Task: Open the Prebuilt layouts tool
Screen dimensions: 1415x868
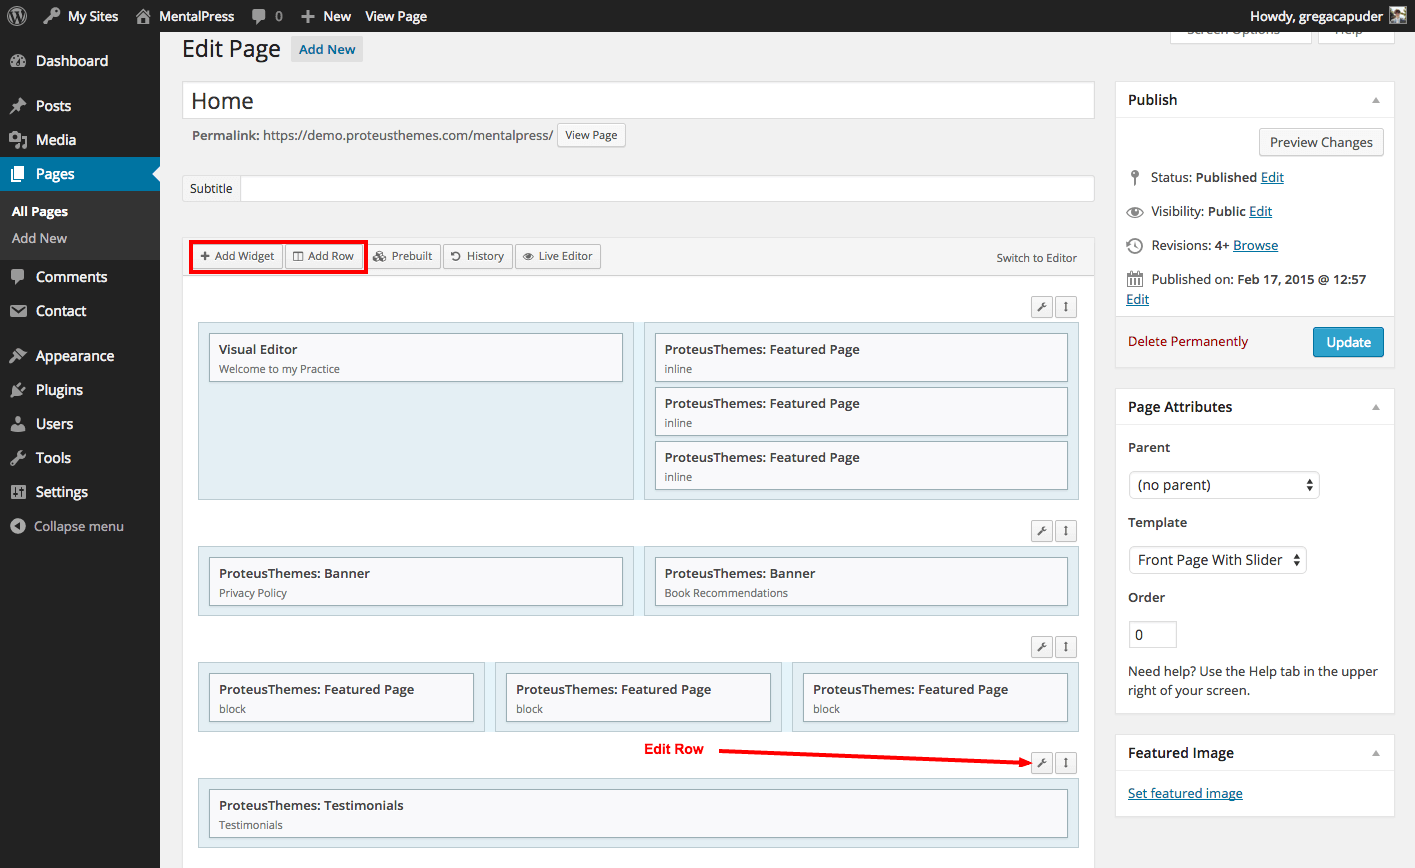Action: click(403, 256)
